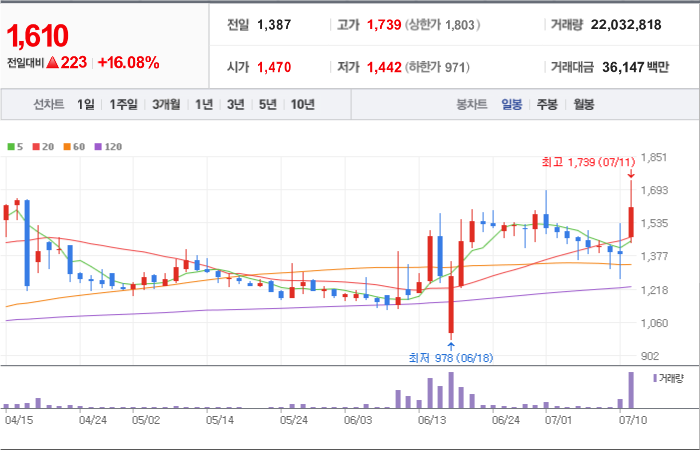Click the 902 price axis label
700x450 pixels.
650,356
